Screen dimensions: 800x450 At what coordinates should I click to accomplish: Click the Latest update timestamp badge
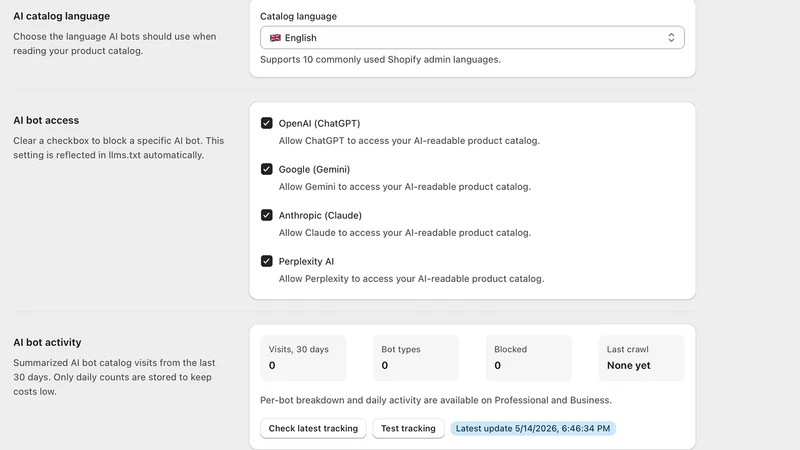[533, 429]
